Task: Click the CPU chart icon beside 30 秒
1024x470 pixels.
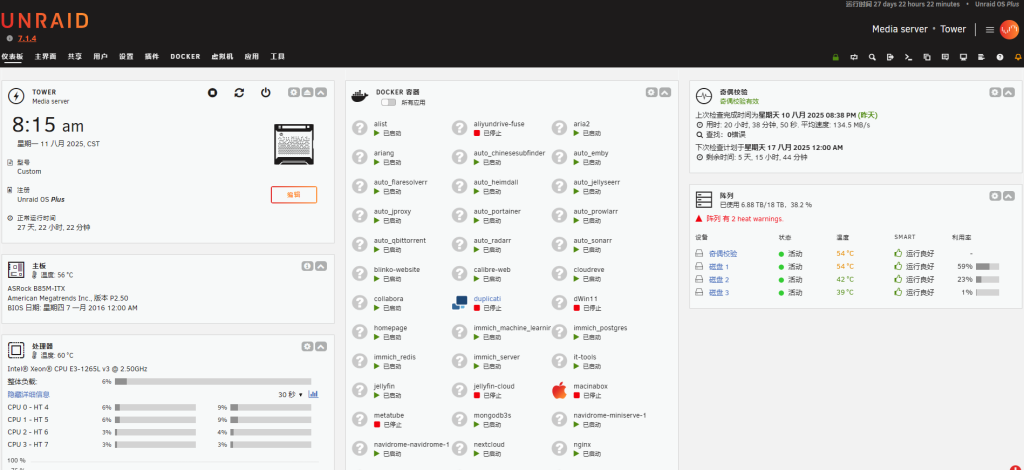Action: tap(313, 394)
